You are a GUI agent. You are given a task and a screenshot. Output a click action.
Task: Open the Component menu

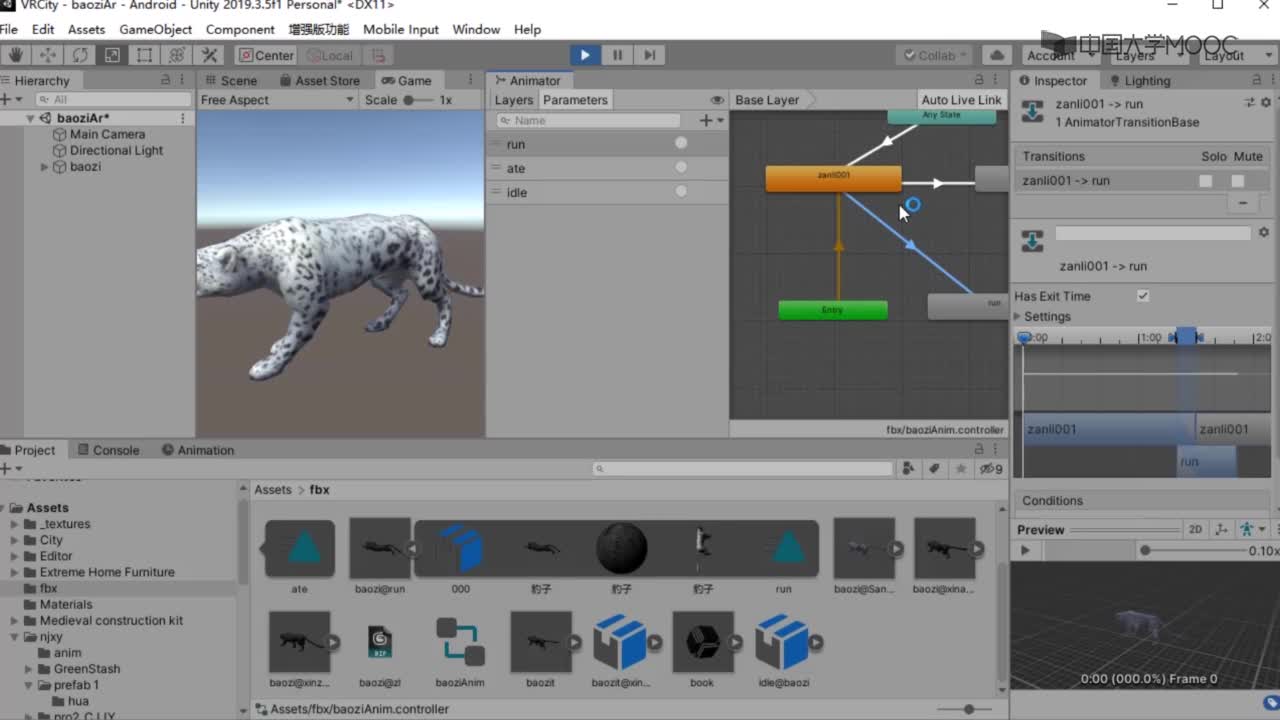240,29
